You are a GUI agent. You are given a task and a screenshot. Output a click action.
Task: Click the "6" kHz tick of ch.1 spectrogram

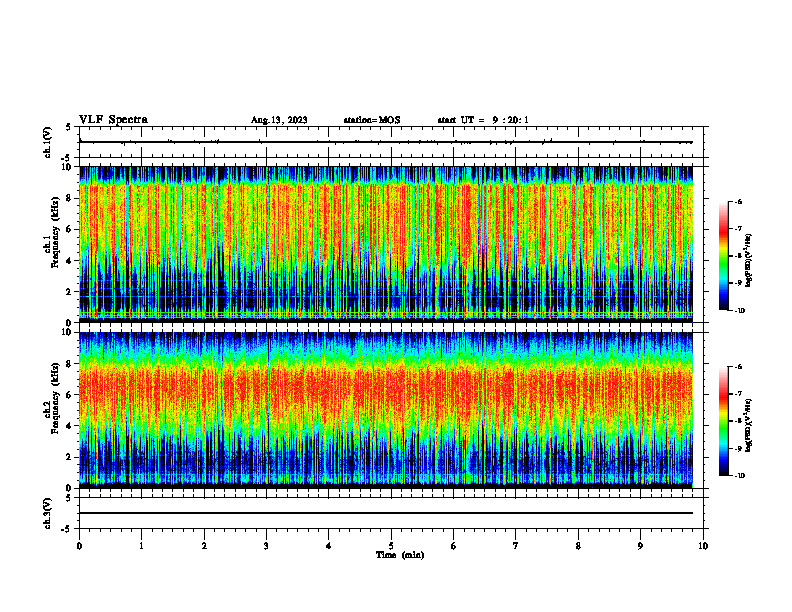click(70, 229)
